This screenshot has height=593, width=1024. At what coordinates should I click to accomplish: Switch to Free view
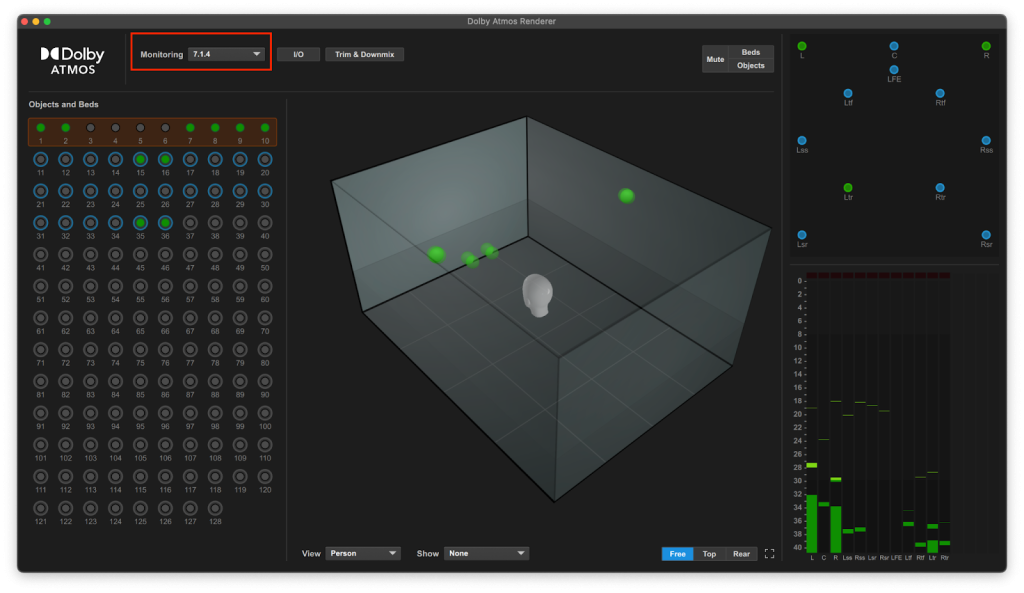(x=677, y=554)
